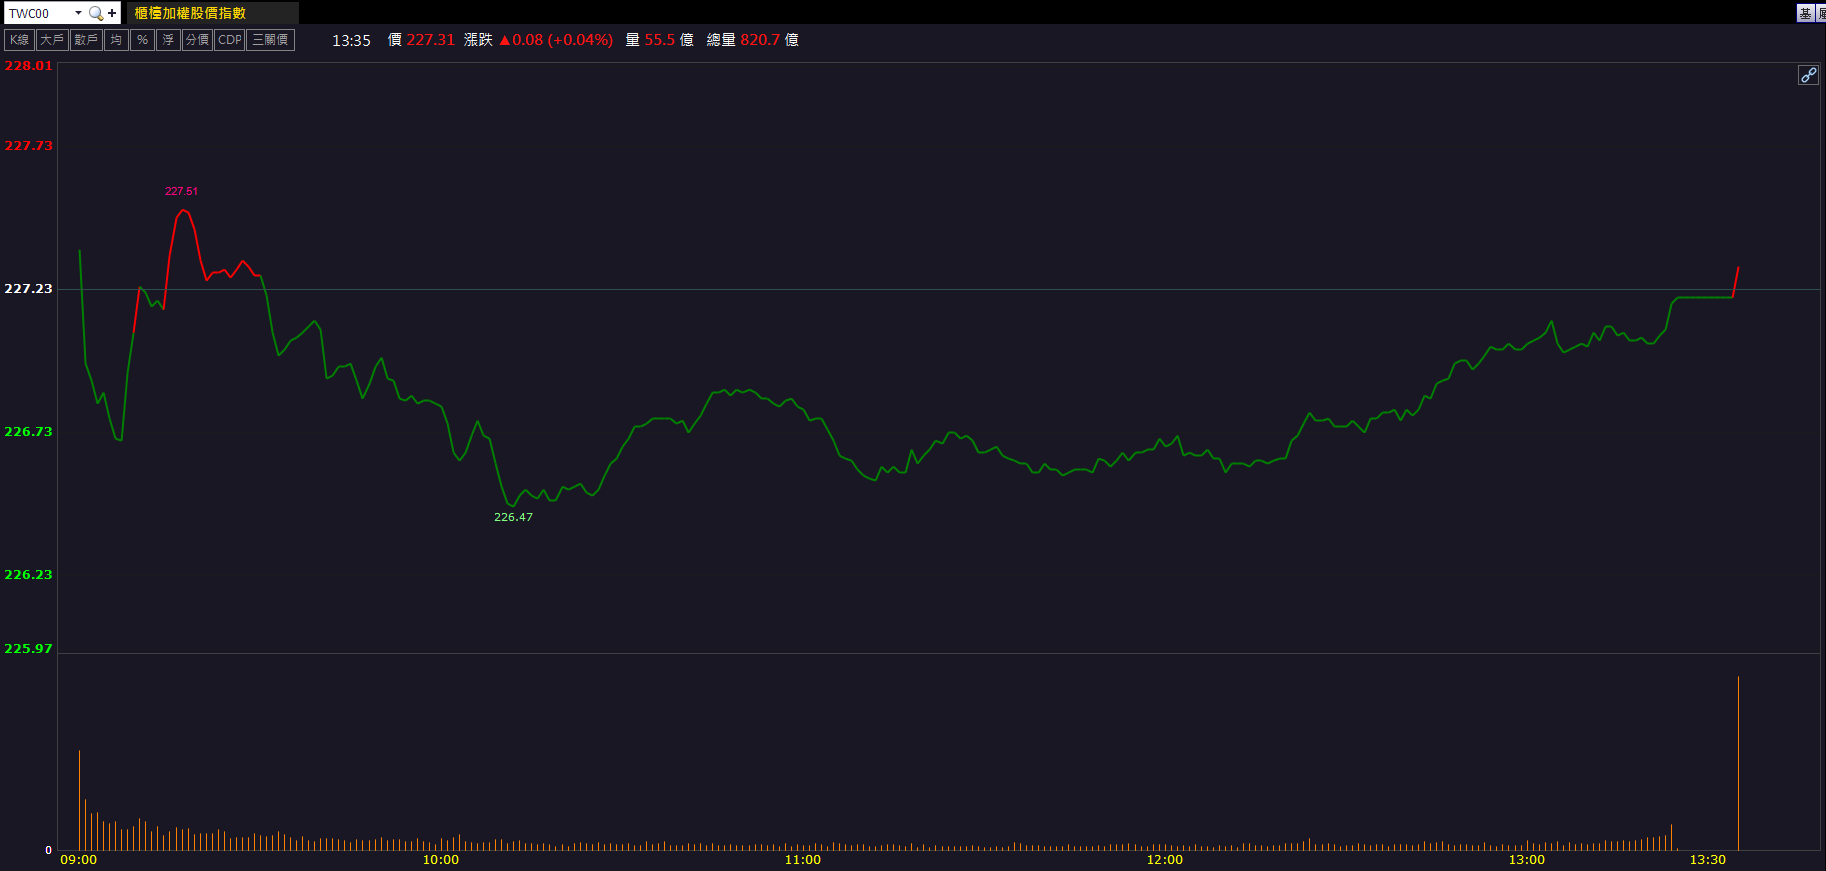The height and width of the screenshot is (871, 1826).
Task: Click the 10:00 time axis label
Action: (441, 860)
